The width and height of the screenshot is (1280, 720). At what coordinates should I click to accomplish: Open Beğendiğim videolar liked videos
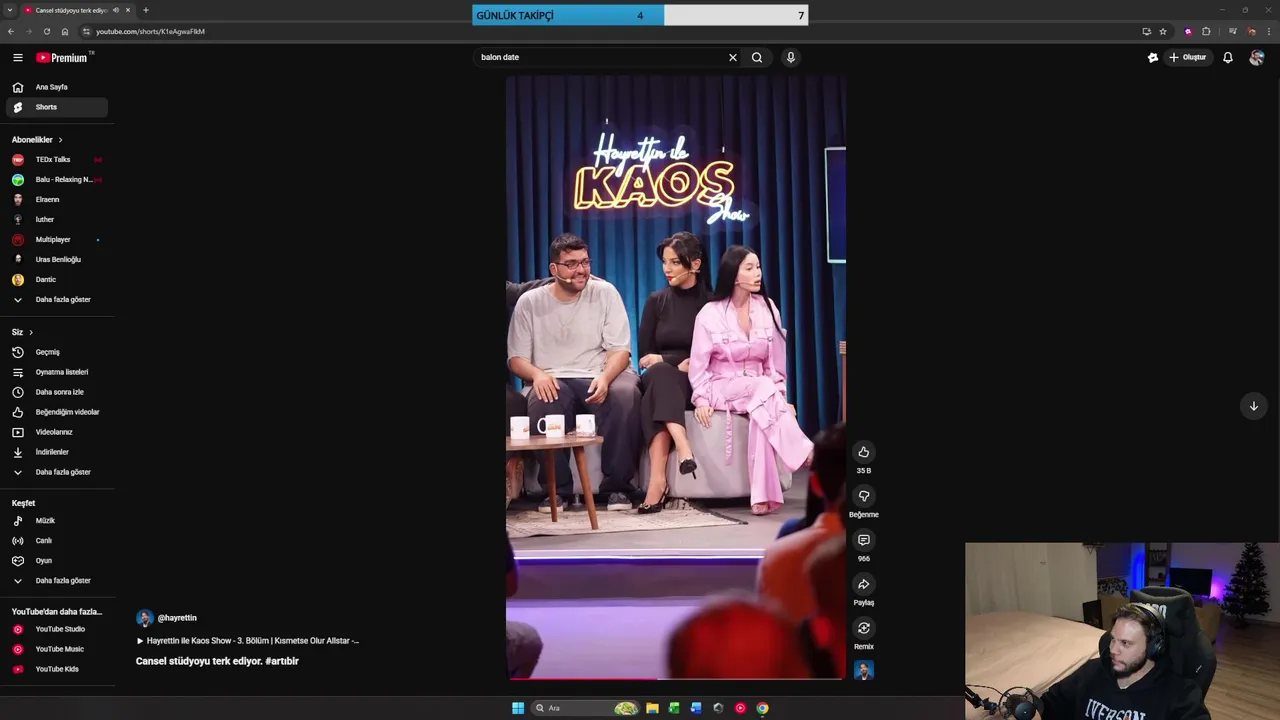(57, 412)
